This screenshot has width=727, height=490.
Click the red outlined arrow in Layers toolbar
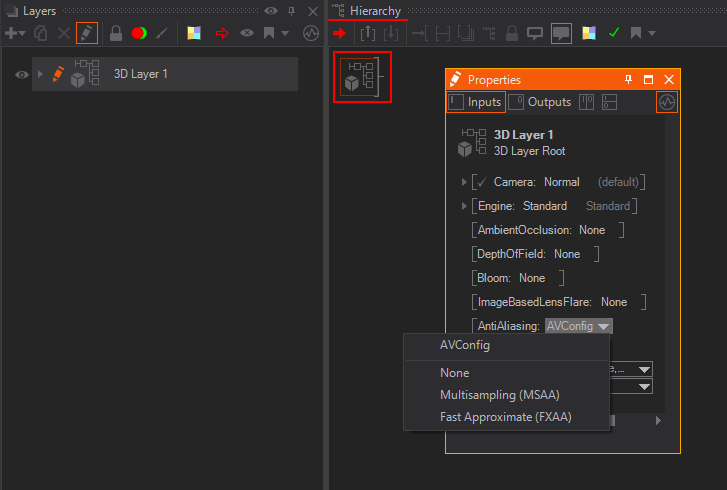point(222,33)
